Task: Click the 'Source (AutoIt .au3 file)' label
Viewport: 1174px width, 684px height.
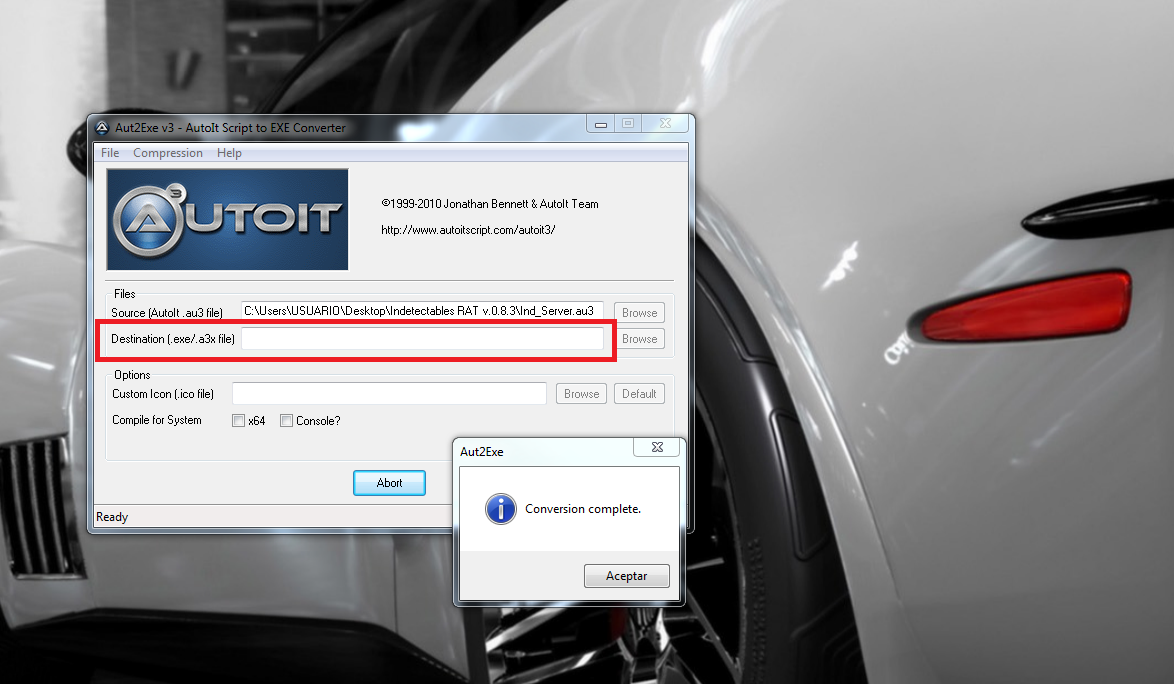Action: tap(167, 313)
